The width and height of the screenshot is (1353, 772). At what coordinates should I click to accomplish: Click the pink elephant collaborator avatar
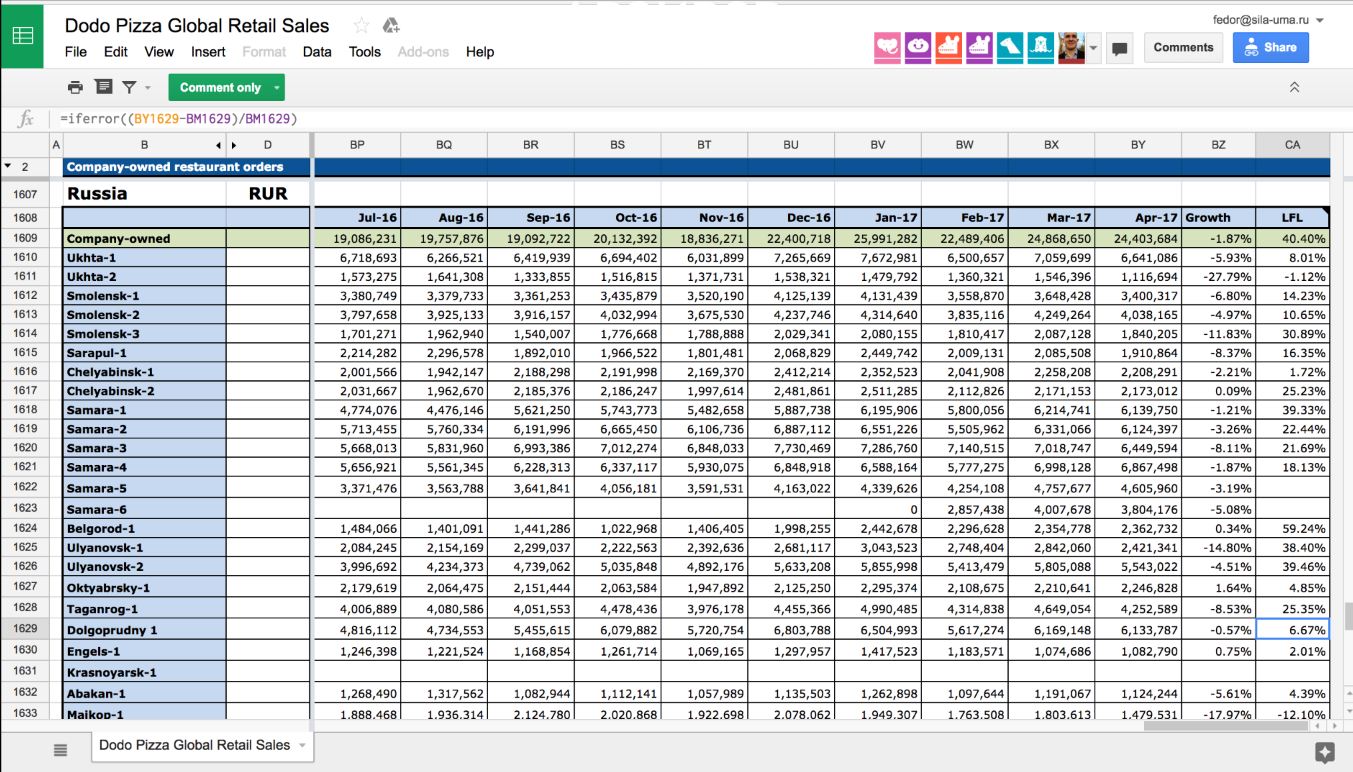[x=887, y=47]
